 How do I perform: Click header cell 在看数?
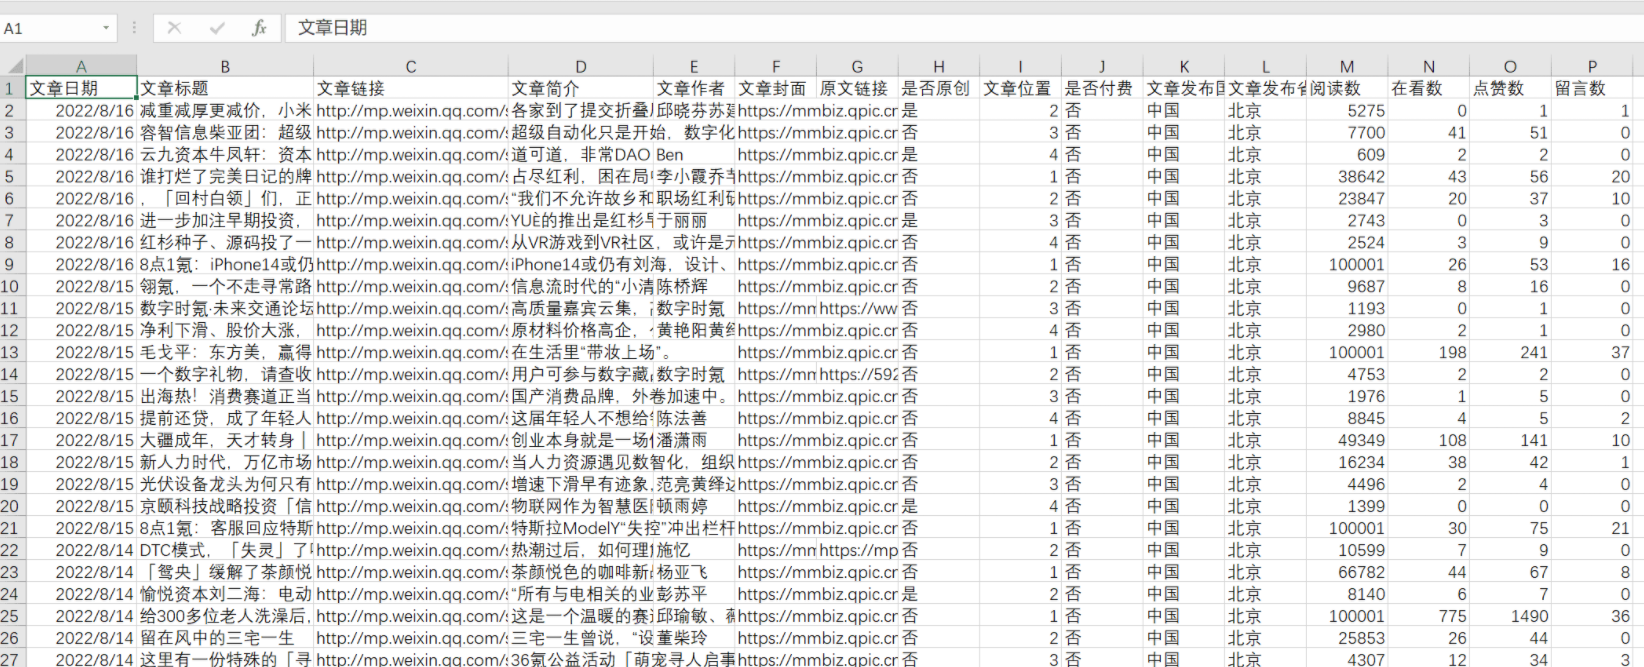(x=1429, y=88)
